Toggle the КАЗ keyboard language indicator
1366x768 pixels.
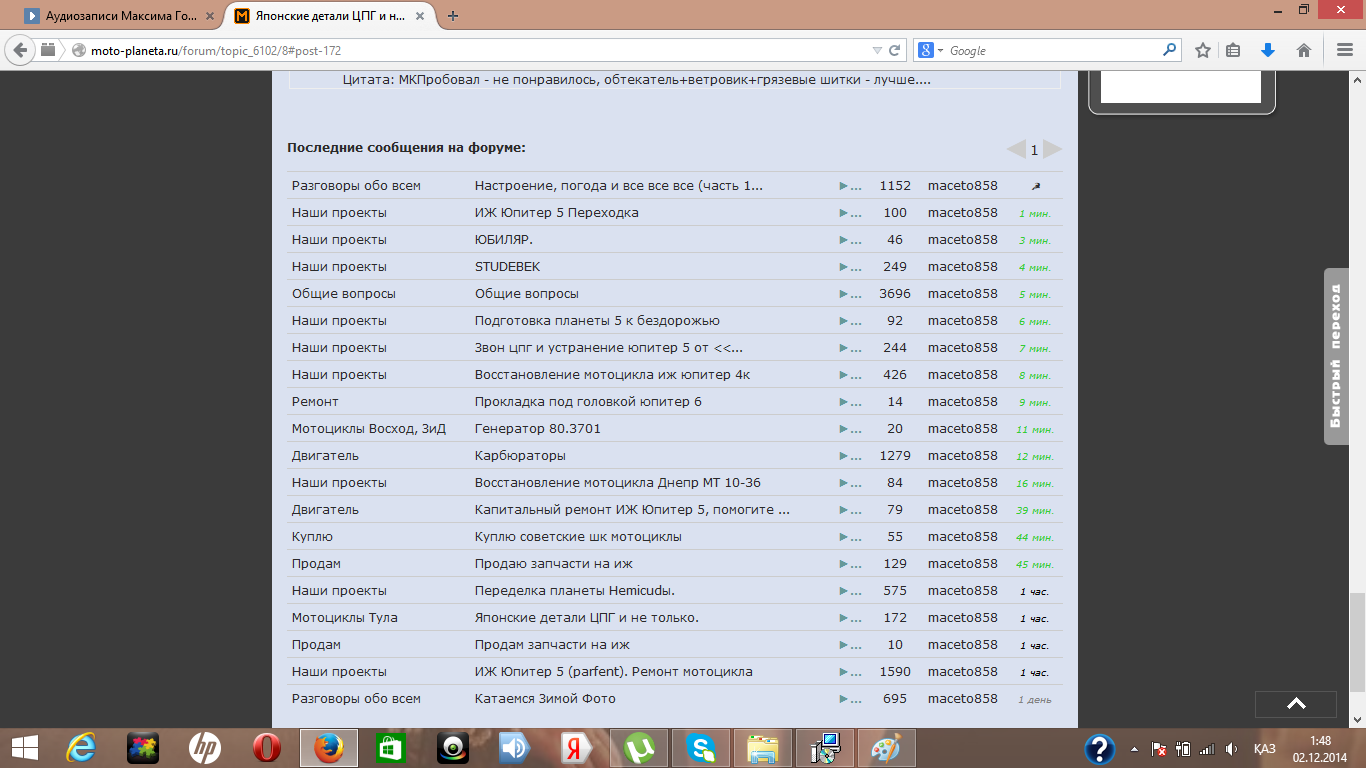click(x=1264, y=749)
